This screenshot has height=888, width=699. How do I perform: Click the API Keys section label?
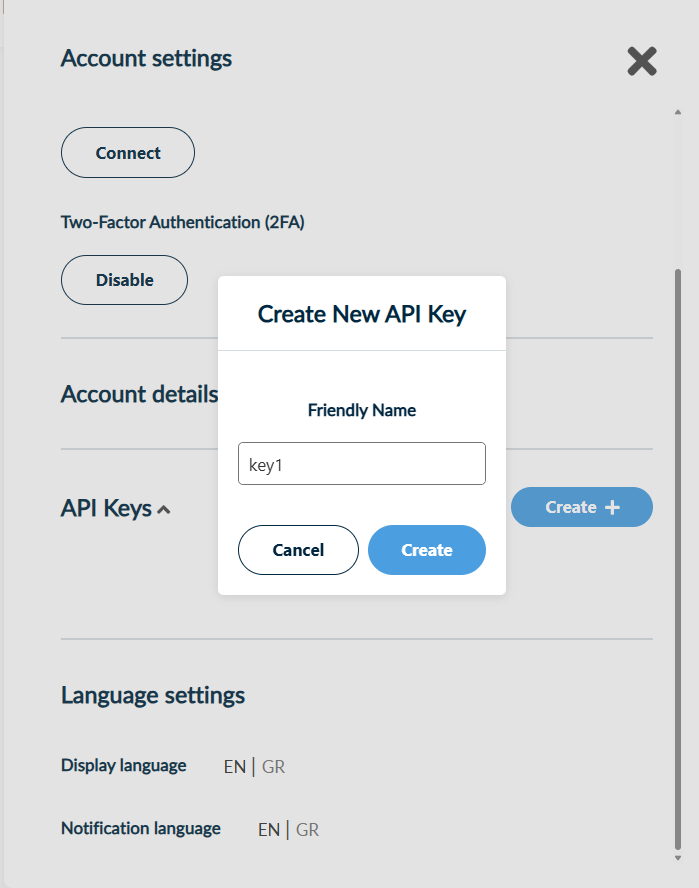(106, 508)
